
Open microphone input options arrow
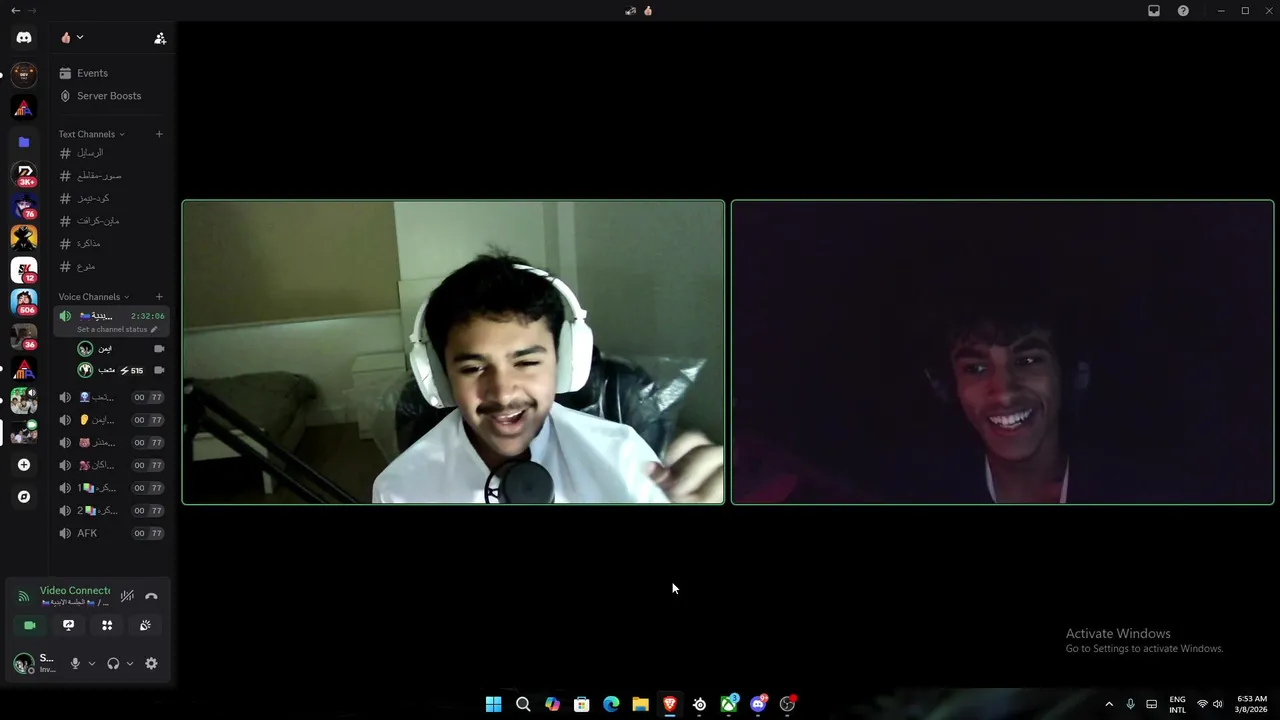(92, 663)
